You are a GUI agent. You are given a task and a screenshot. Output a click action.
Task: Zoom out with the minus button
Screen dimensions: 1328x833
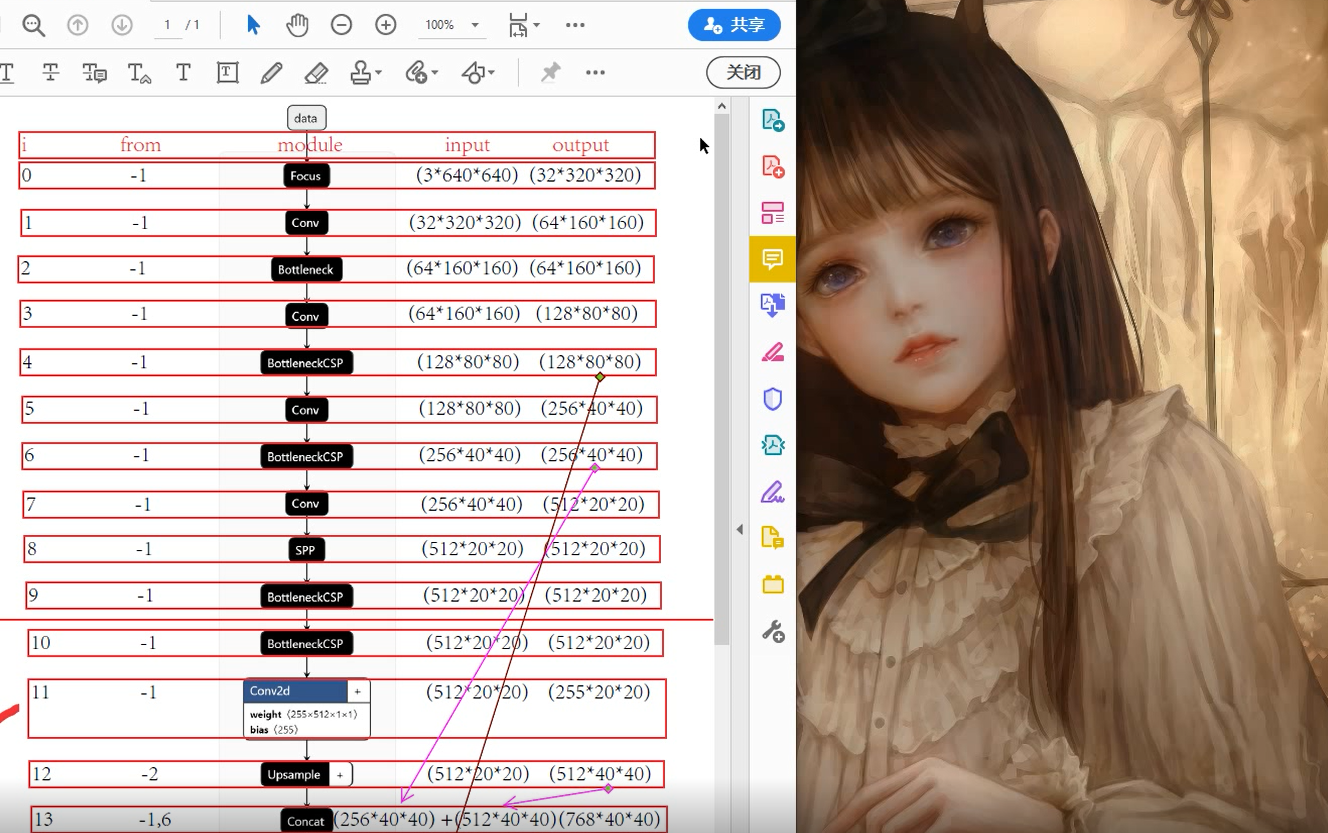pos(341,25)
